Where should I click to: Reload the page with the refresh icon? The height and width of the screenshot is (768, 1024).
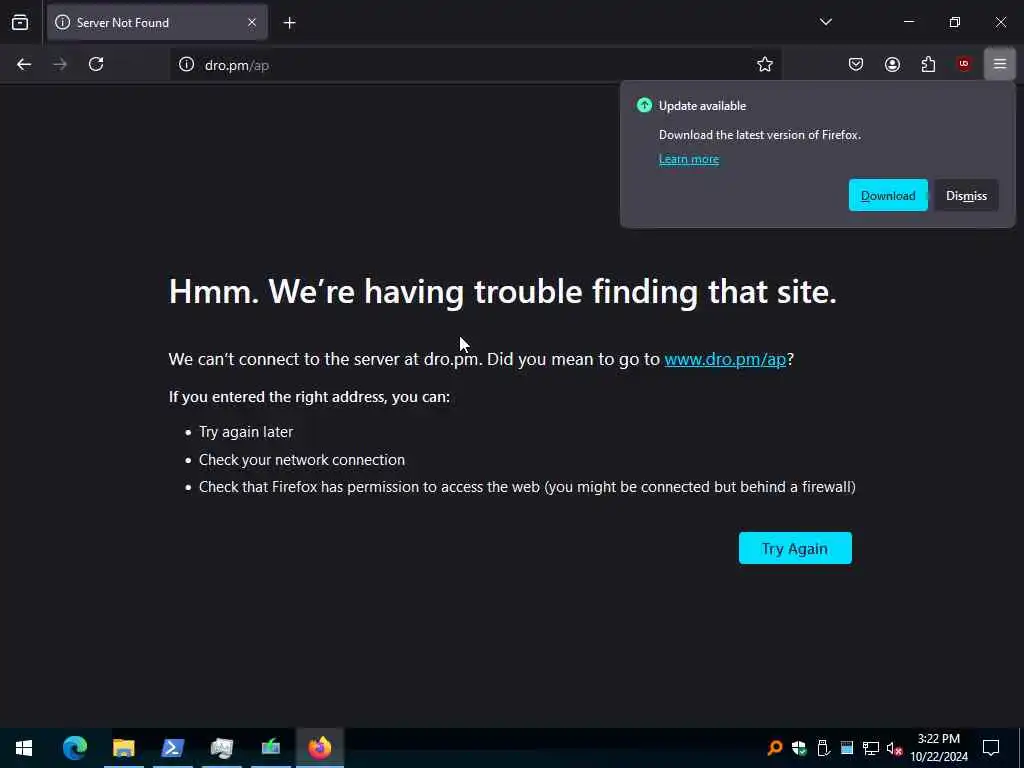tap(96, 64)
